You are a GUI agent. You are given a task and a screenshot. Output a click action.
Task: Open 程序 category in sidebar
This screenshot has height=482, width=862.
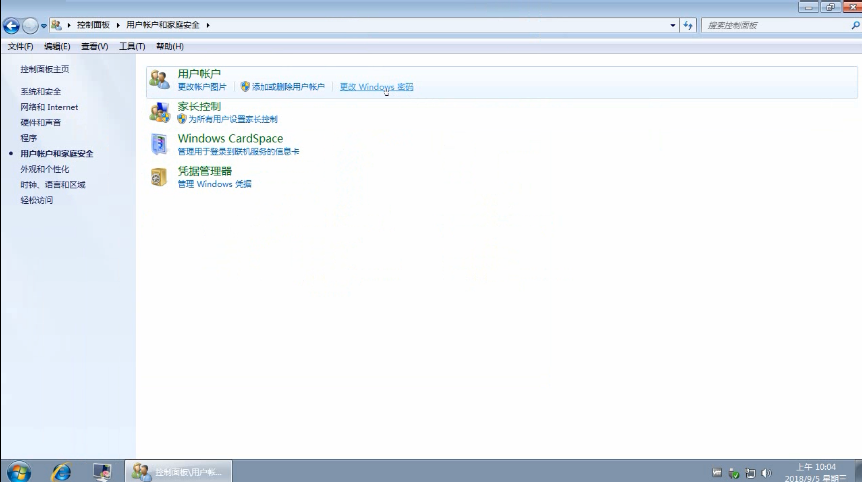pyautogui.click(x=29, y=138)
